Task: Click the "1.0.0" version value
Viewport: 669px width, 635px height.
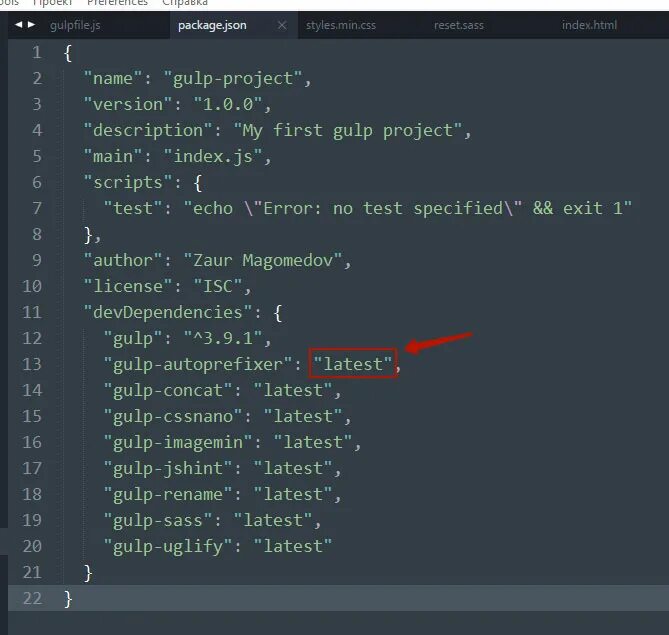Action: [x=227, y=105]
